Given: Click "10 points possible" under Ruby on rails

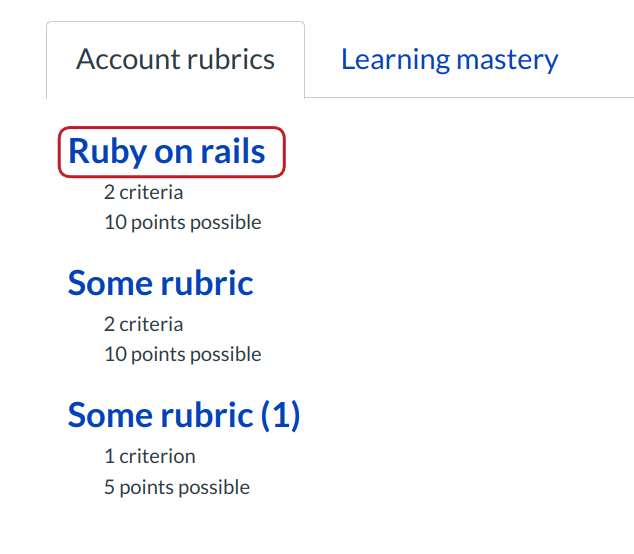Looking at the screenshot, I should [x=182, y=222].
